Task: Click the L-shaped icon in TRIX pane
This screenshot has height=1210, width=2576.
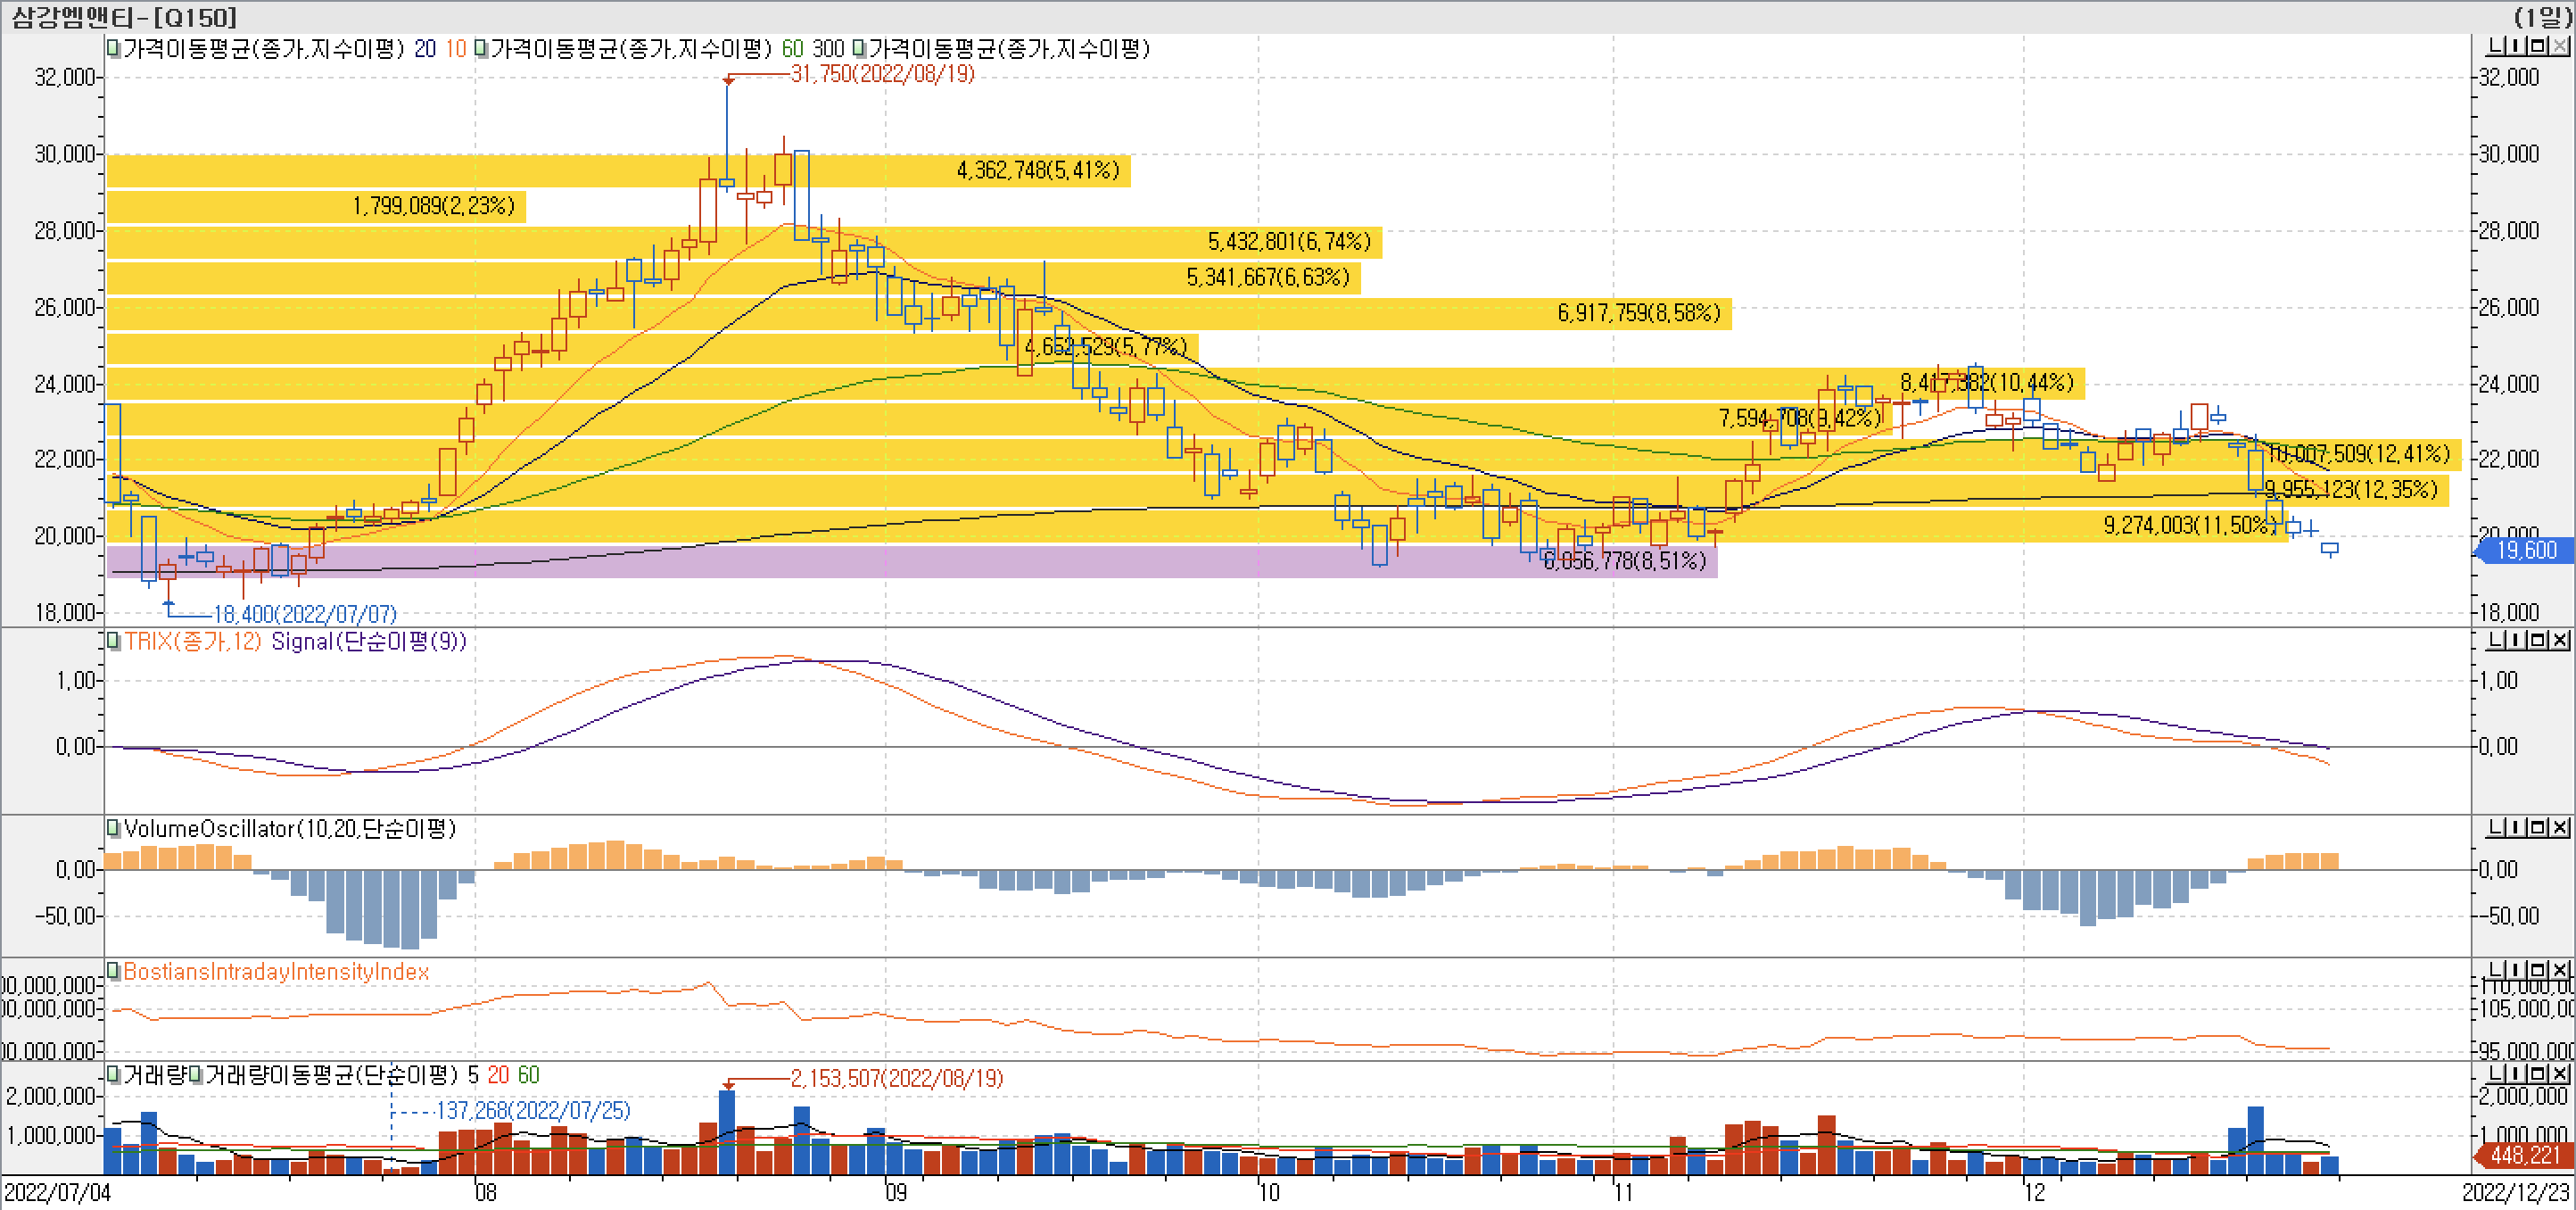Action: [2497, 640]
